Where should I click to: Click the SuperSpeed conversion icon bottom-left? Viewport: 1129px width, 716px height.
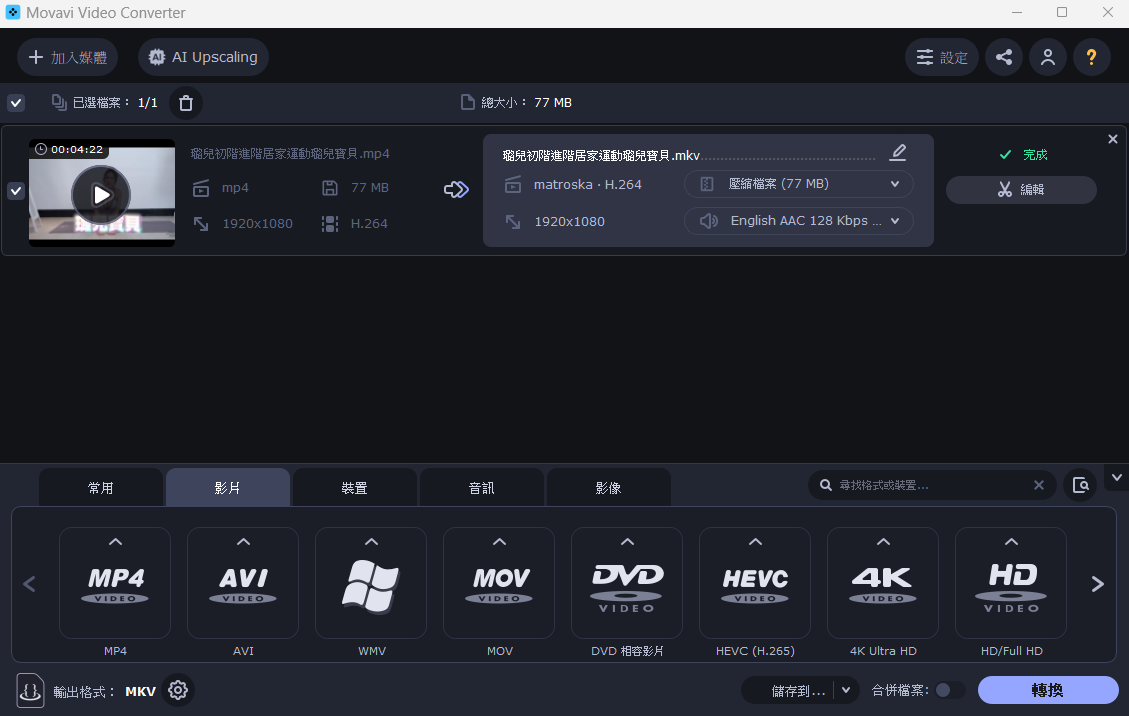(30, 691)
